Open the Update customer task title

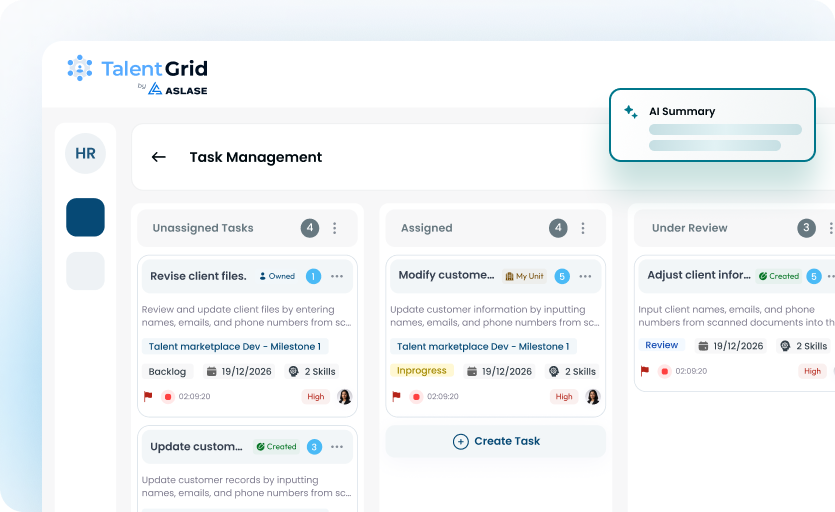(x=196, y=446)
